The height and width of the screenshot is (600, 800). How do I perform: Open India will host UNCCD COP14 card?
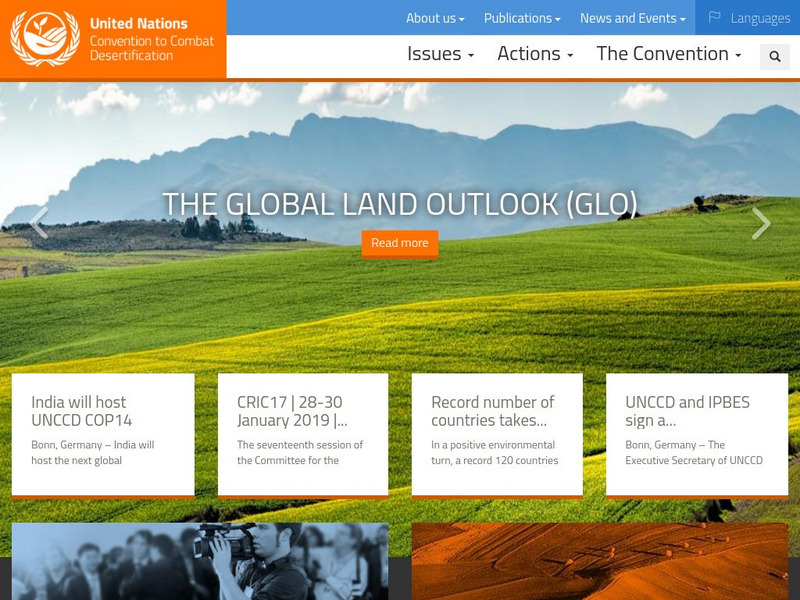pyautogui.click(x=103, y=435)
